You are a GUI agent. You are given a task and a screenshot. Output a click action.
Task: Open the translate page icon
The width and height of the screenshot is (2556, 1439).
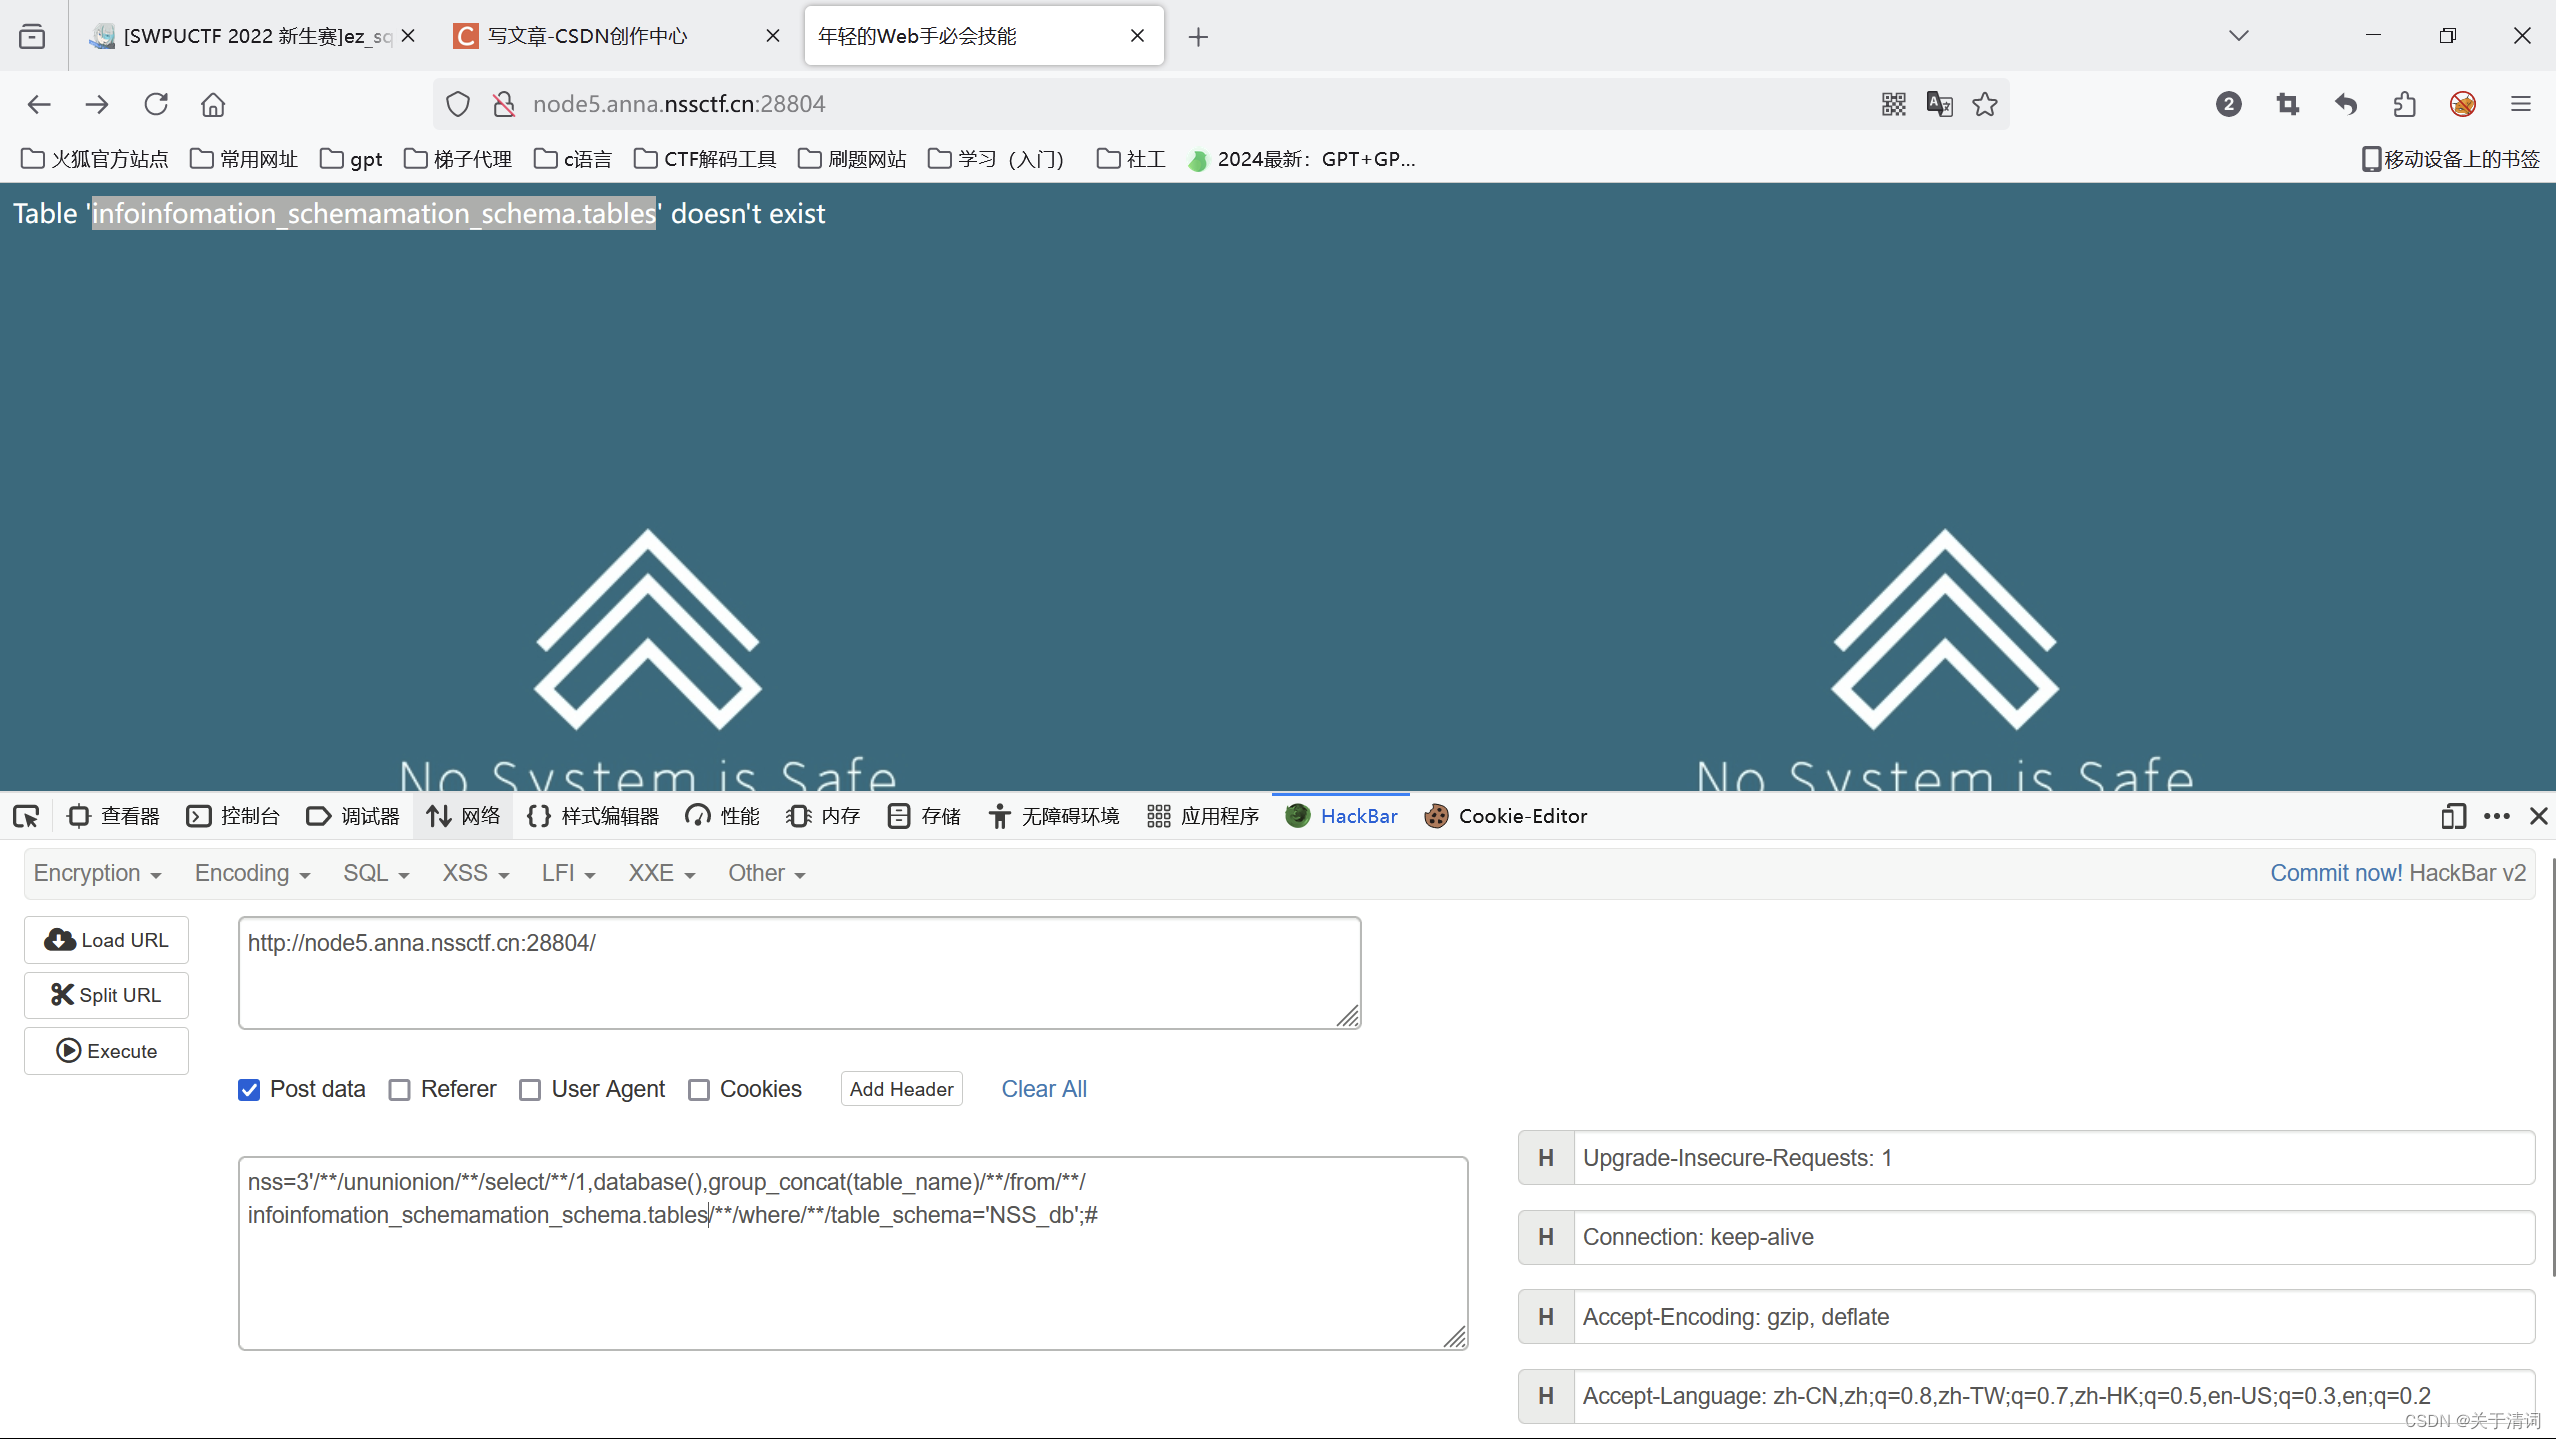tap(1939, 104)
